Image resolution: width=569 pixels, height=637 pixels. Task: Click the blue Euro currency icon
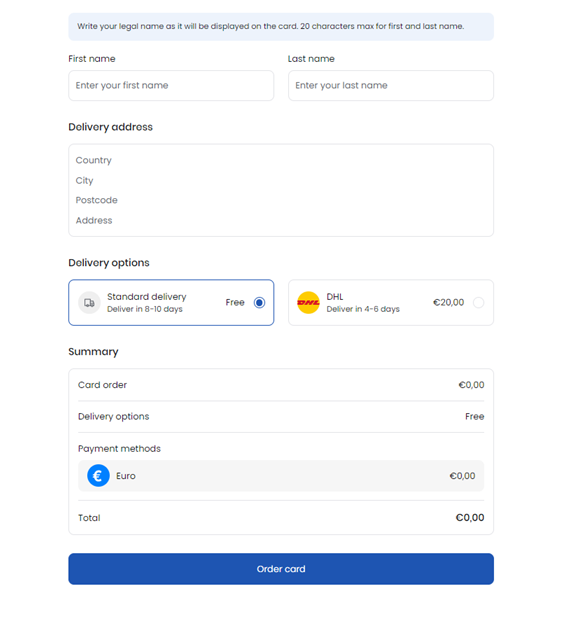[98, 475]
